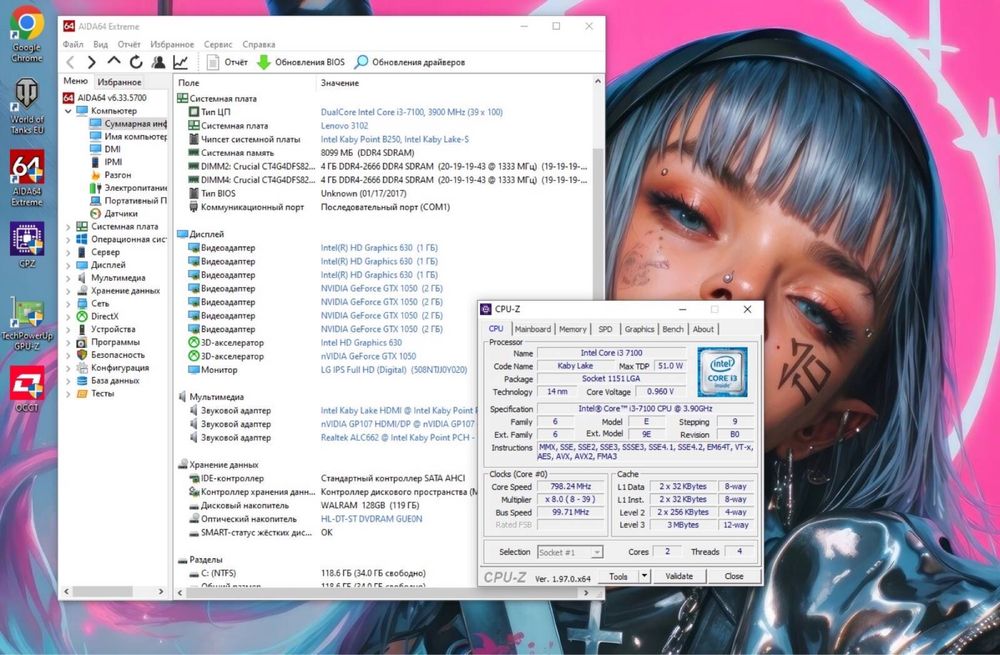Open the Отчёт menu in menu bar

pos(129,44)
